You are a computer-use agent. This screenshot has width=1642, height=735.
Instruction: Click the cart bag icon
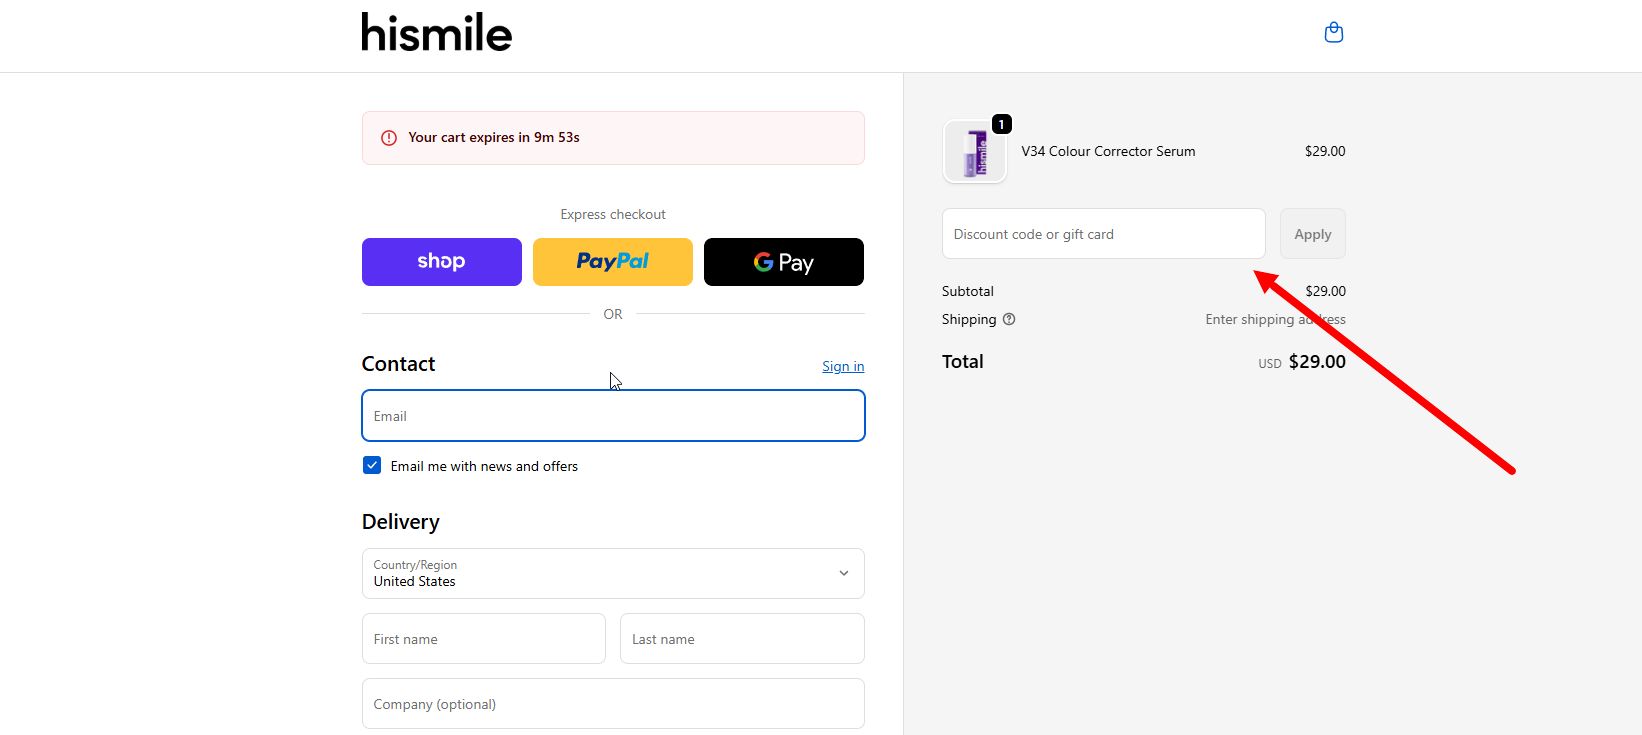(x=1333, y=31)
